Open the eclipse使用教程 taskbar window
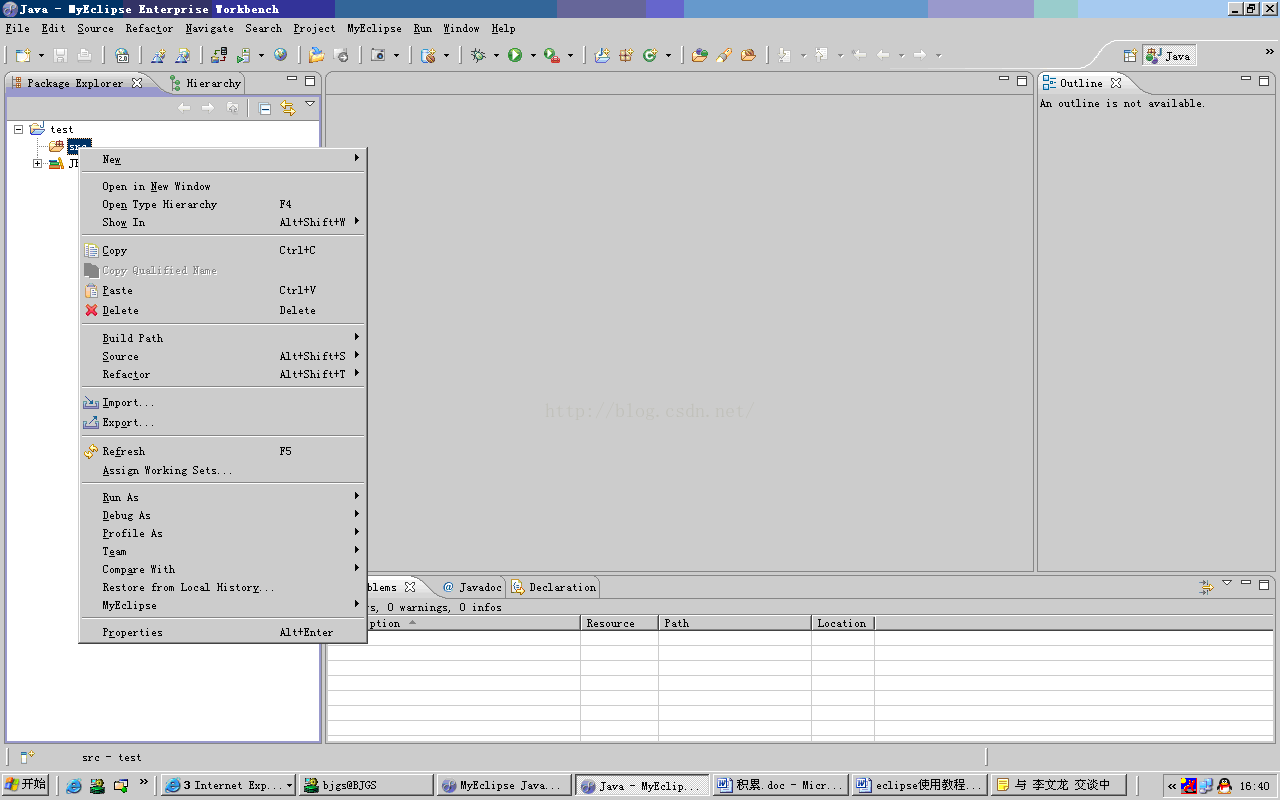The width and height of the screenshot is (1280, 800). pyautogui.click(x=919, y=786)
